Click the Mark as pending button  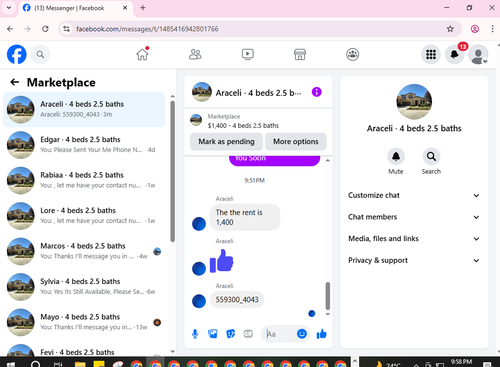226,142
